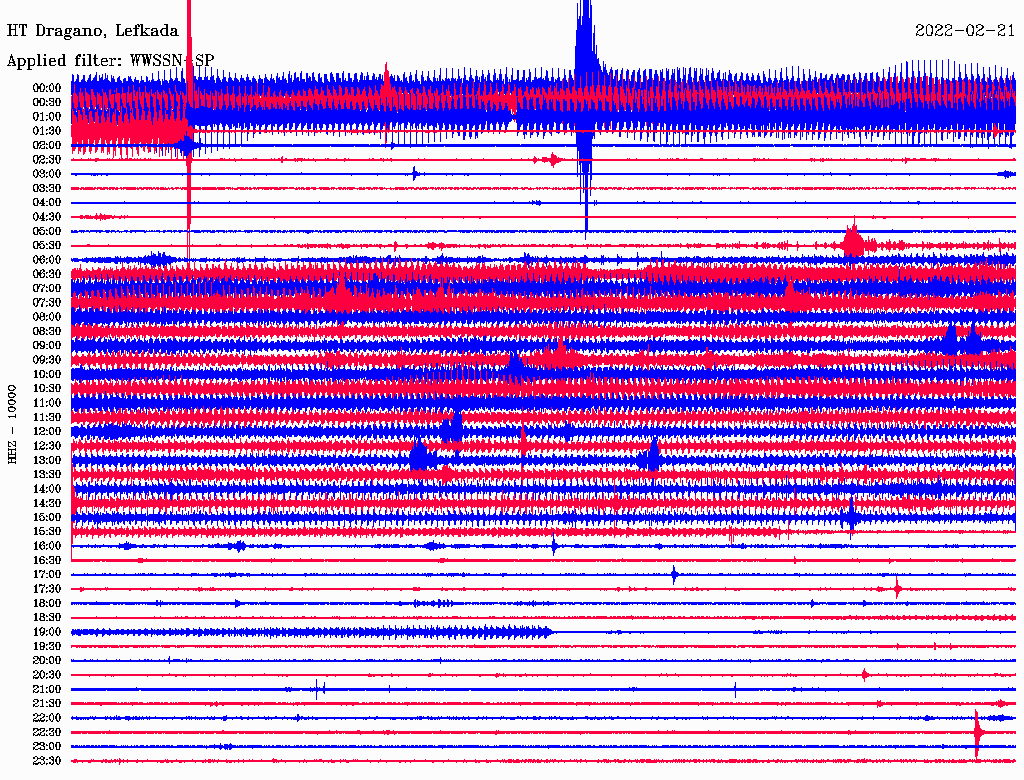
Task: Select the date label 2022-02-21
Action: (964, 31)
